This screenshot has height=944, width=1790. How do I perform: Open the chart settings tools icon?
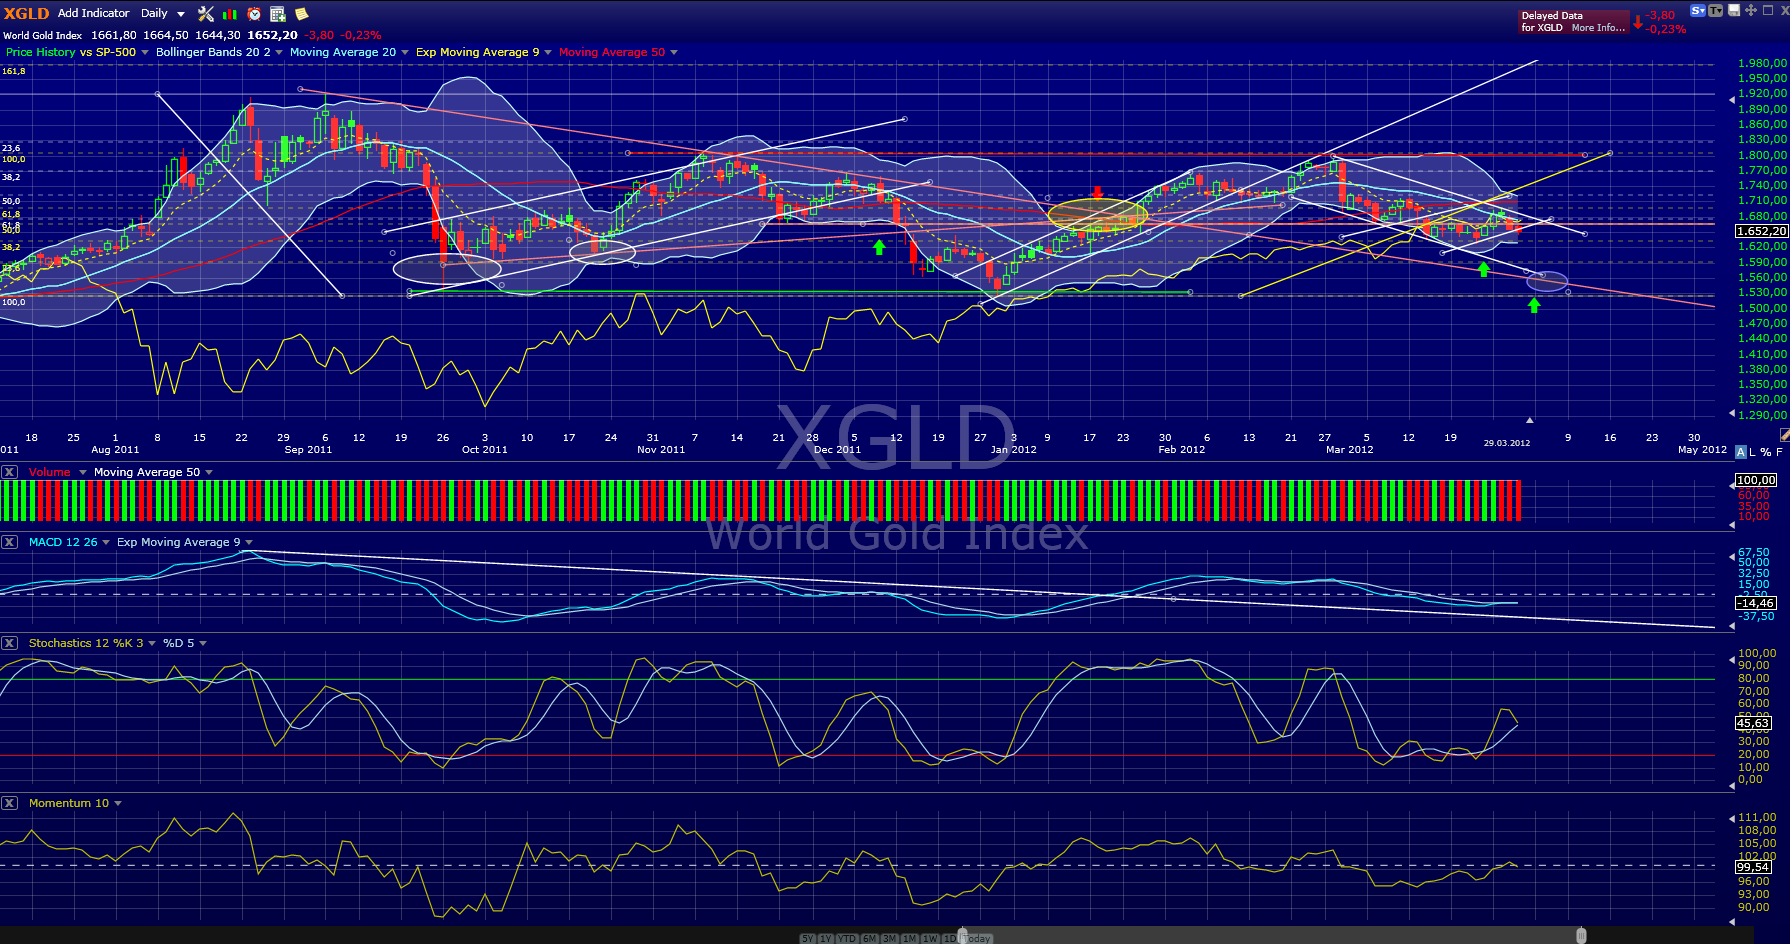(206, 14)
